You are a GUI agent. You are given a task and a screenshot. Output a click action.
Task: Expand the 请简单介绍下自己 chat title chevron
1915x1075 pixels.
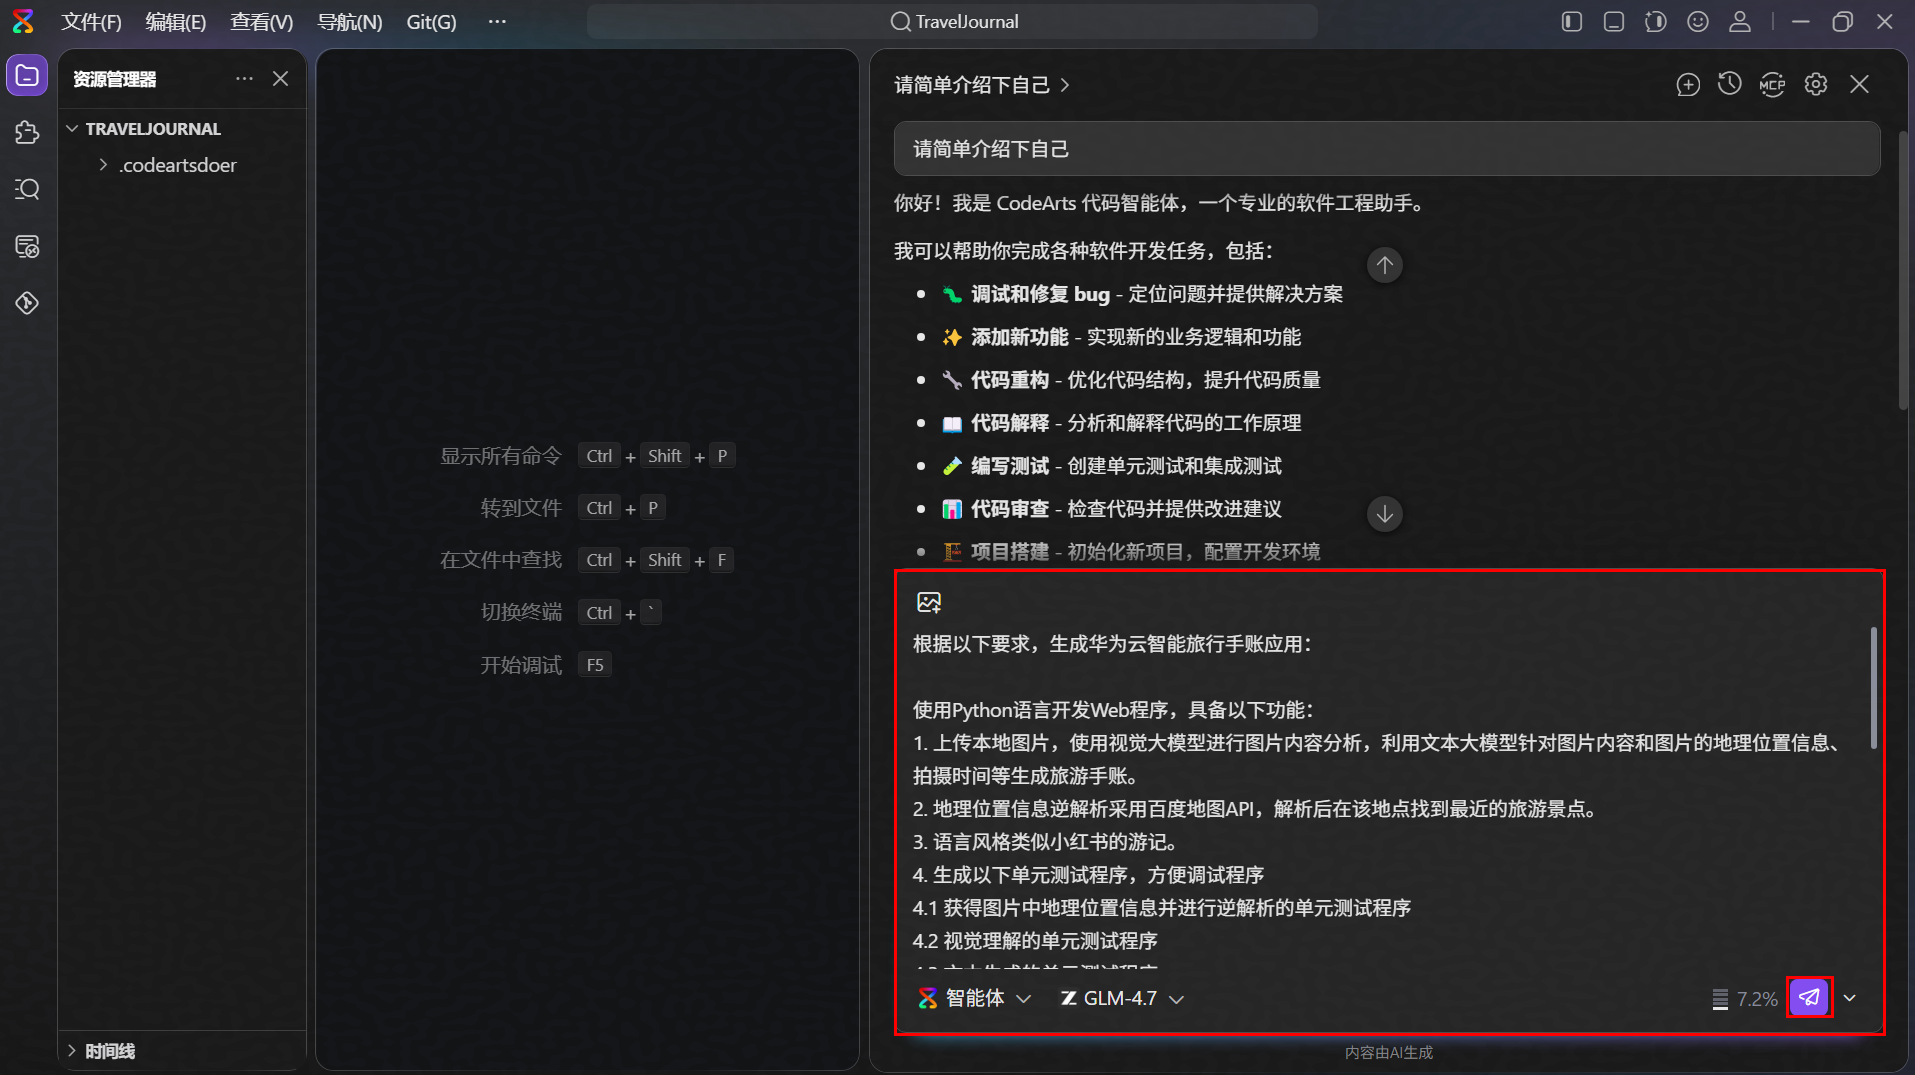click(x=1065, y=85)
